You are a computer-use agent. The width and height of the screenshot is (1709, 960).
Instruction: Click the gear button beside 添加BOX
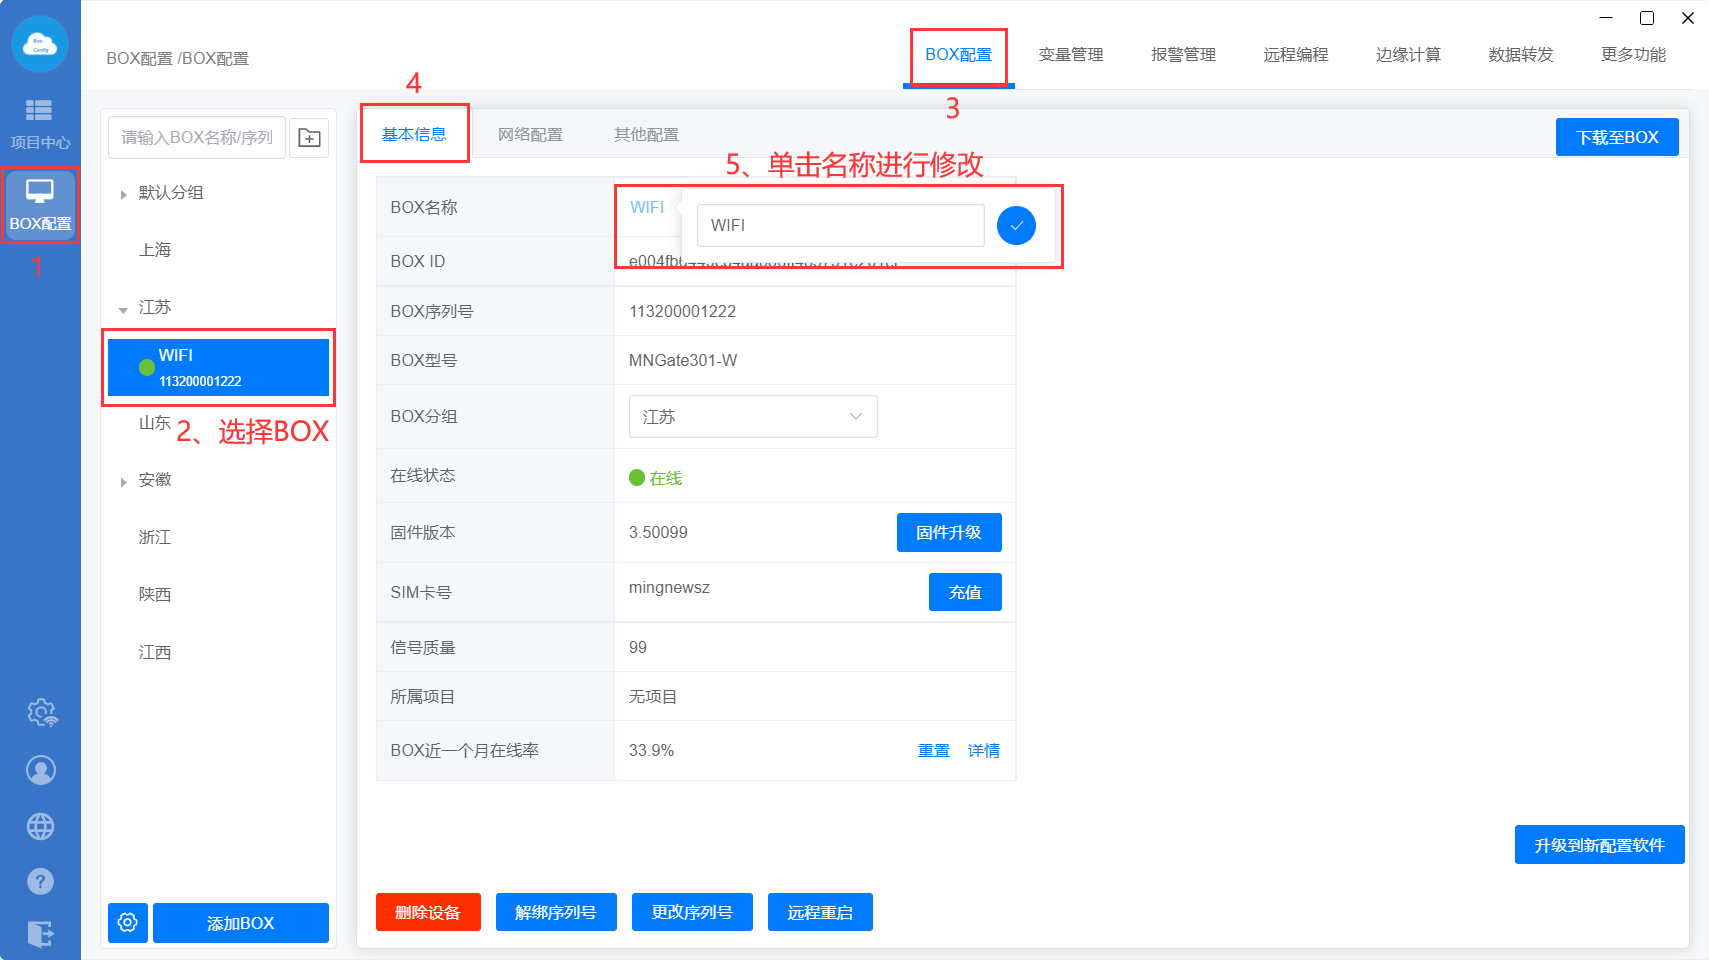pyautogui.click(x=128, y=922)
